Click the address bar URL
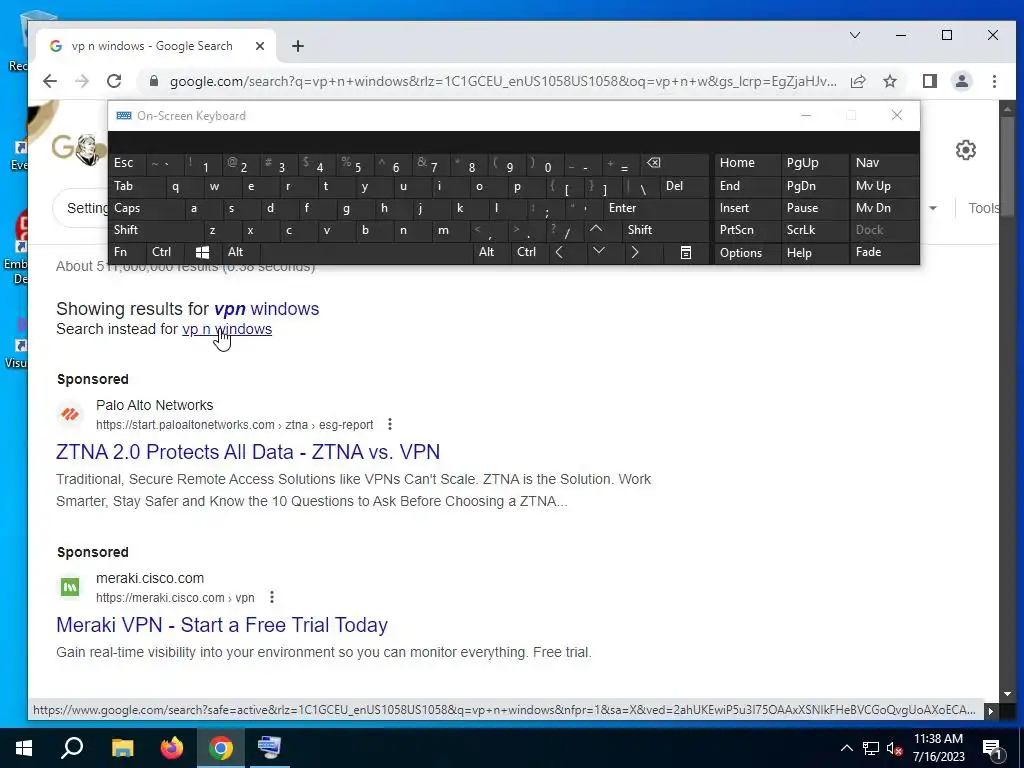 [x=503, y=82]
